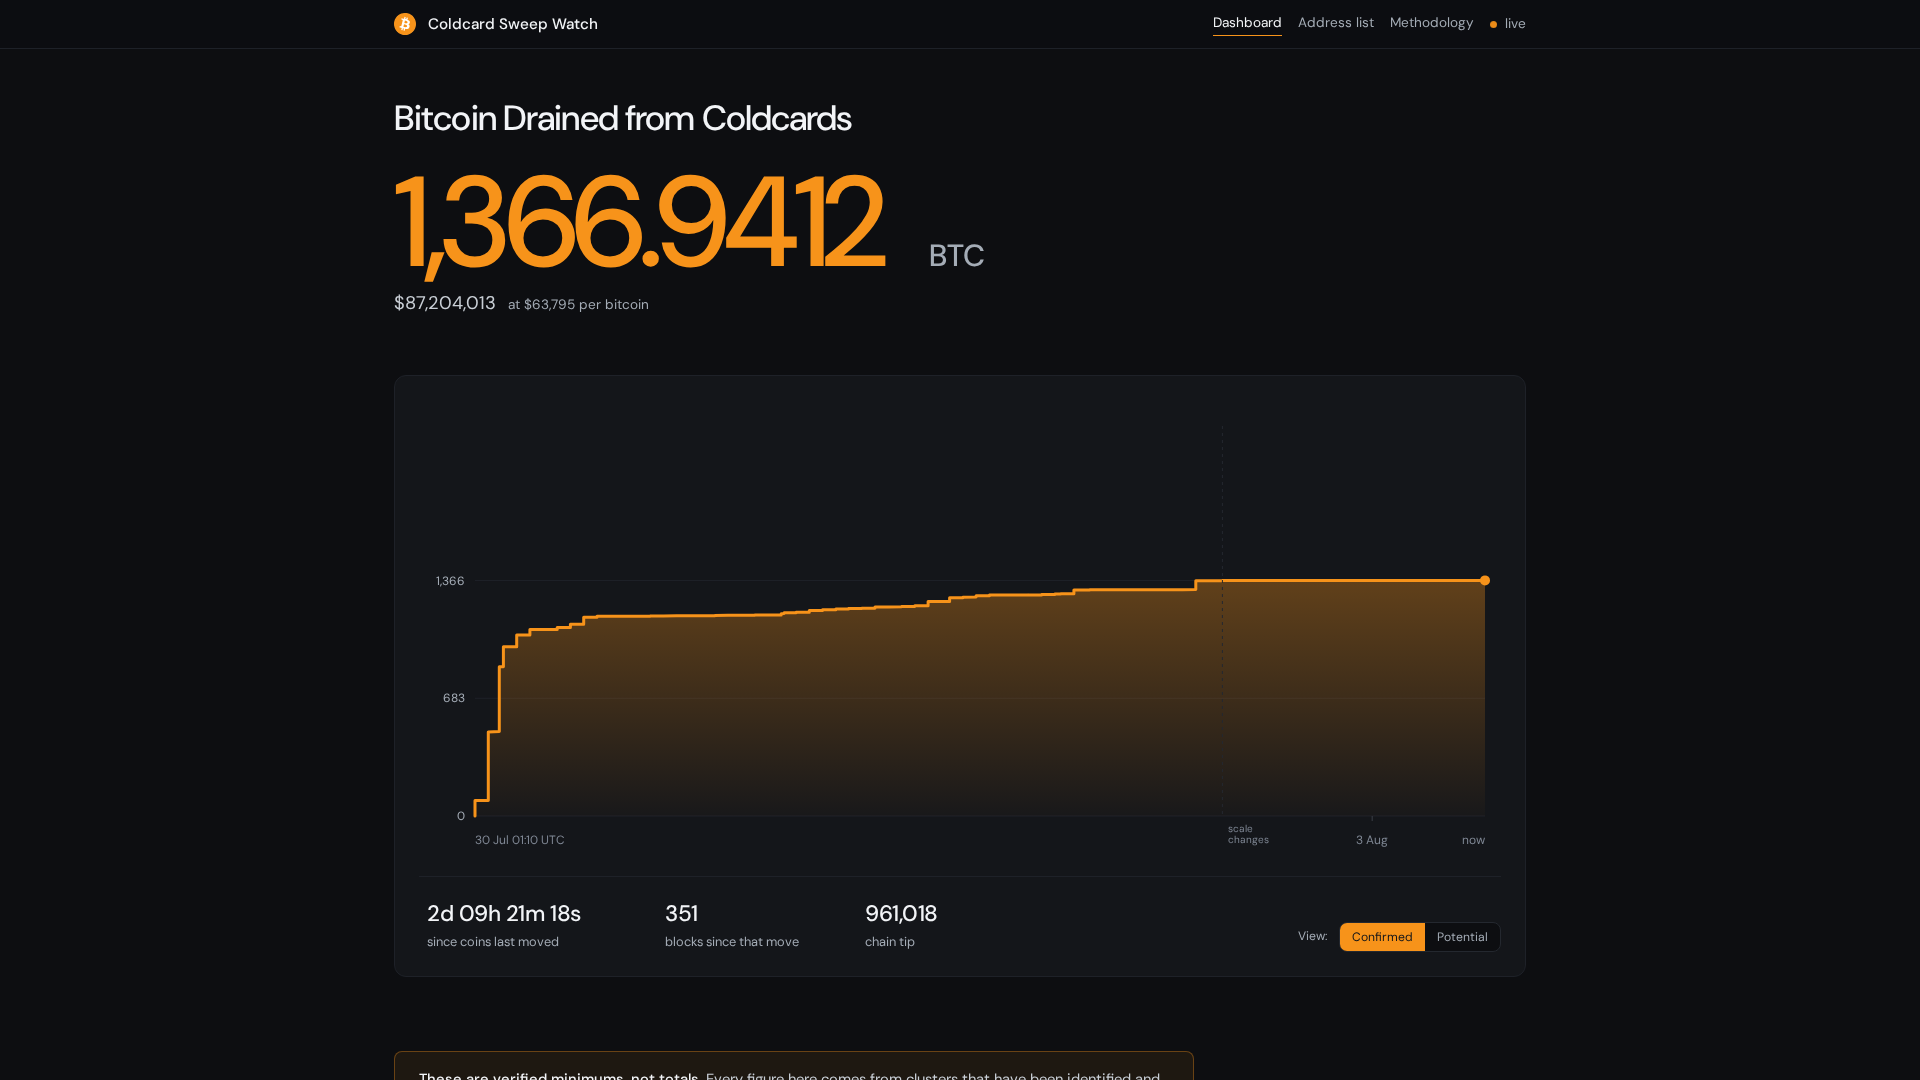Select the Dashboard tab
This screenshot has height=1080, width=1920.
(x=1247, y=23)
